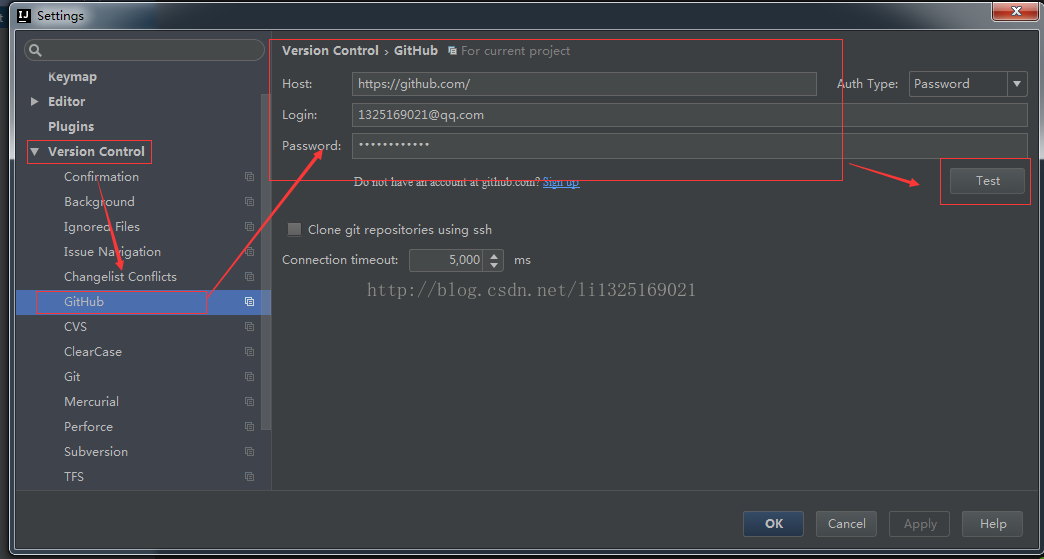Click the settings tree vertical scrollbar
The width and height of the screenshot is (1044, 559).
[266, 260]
